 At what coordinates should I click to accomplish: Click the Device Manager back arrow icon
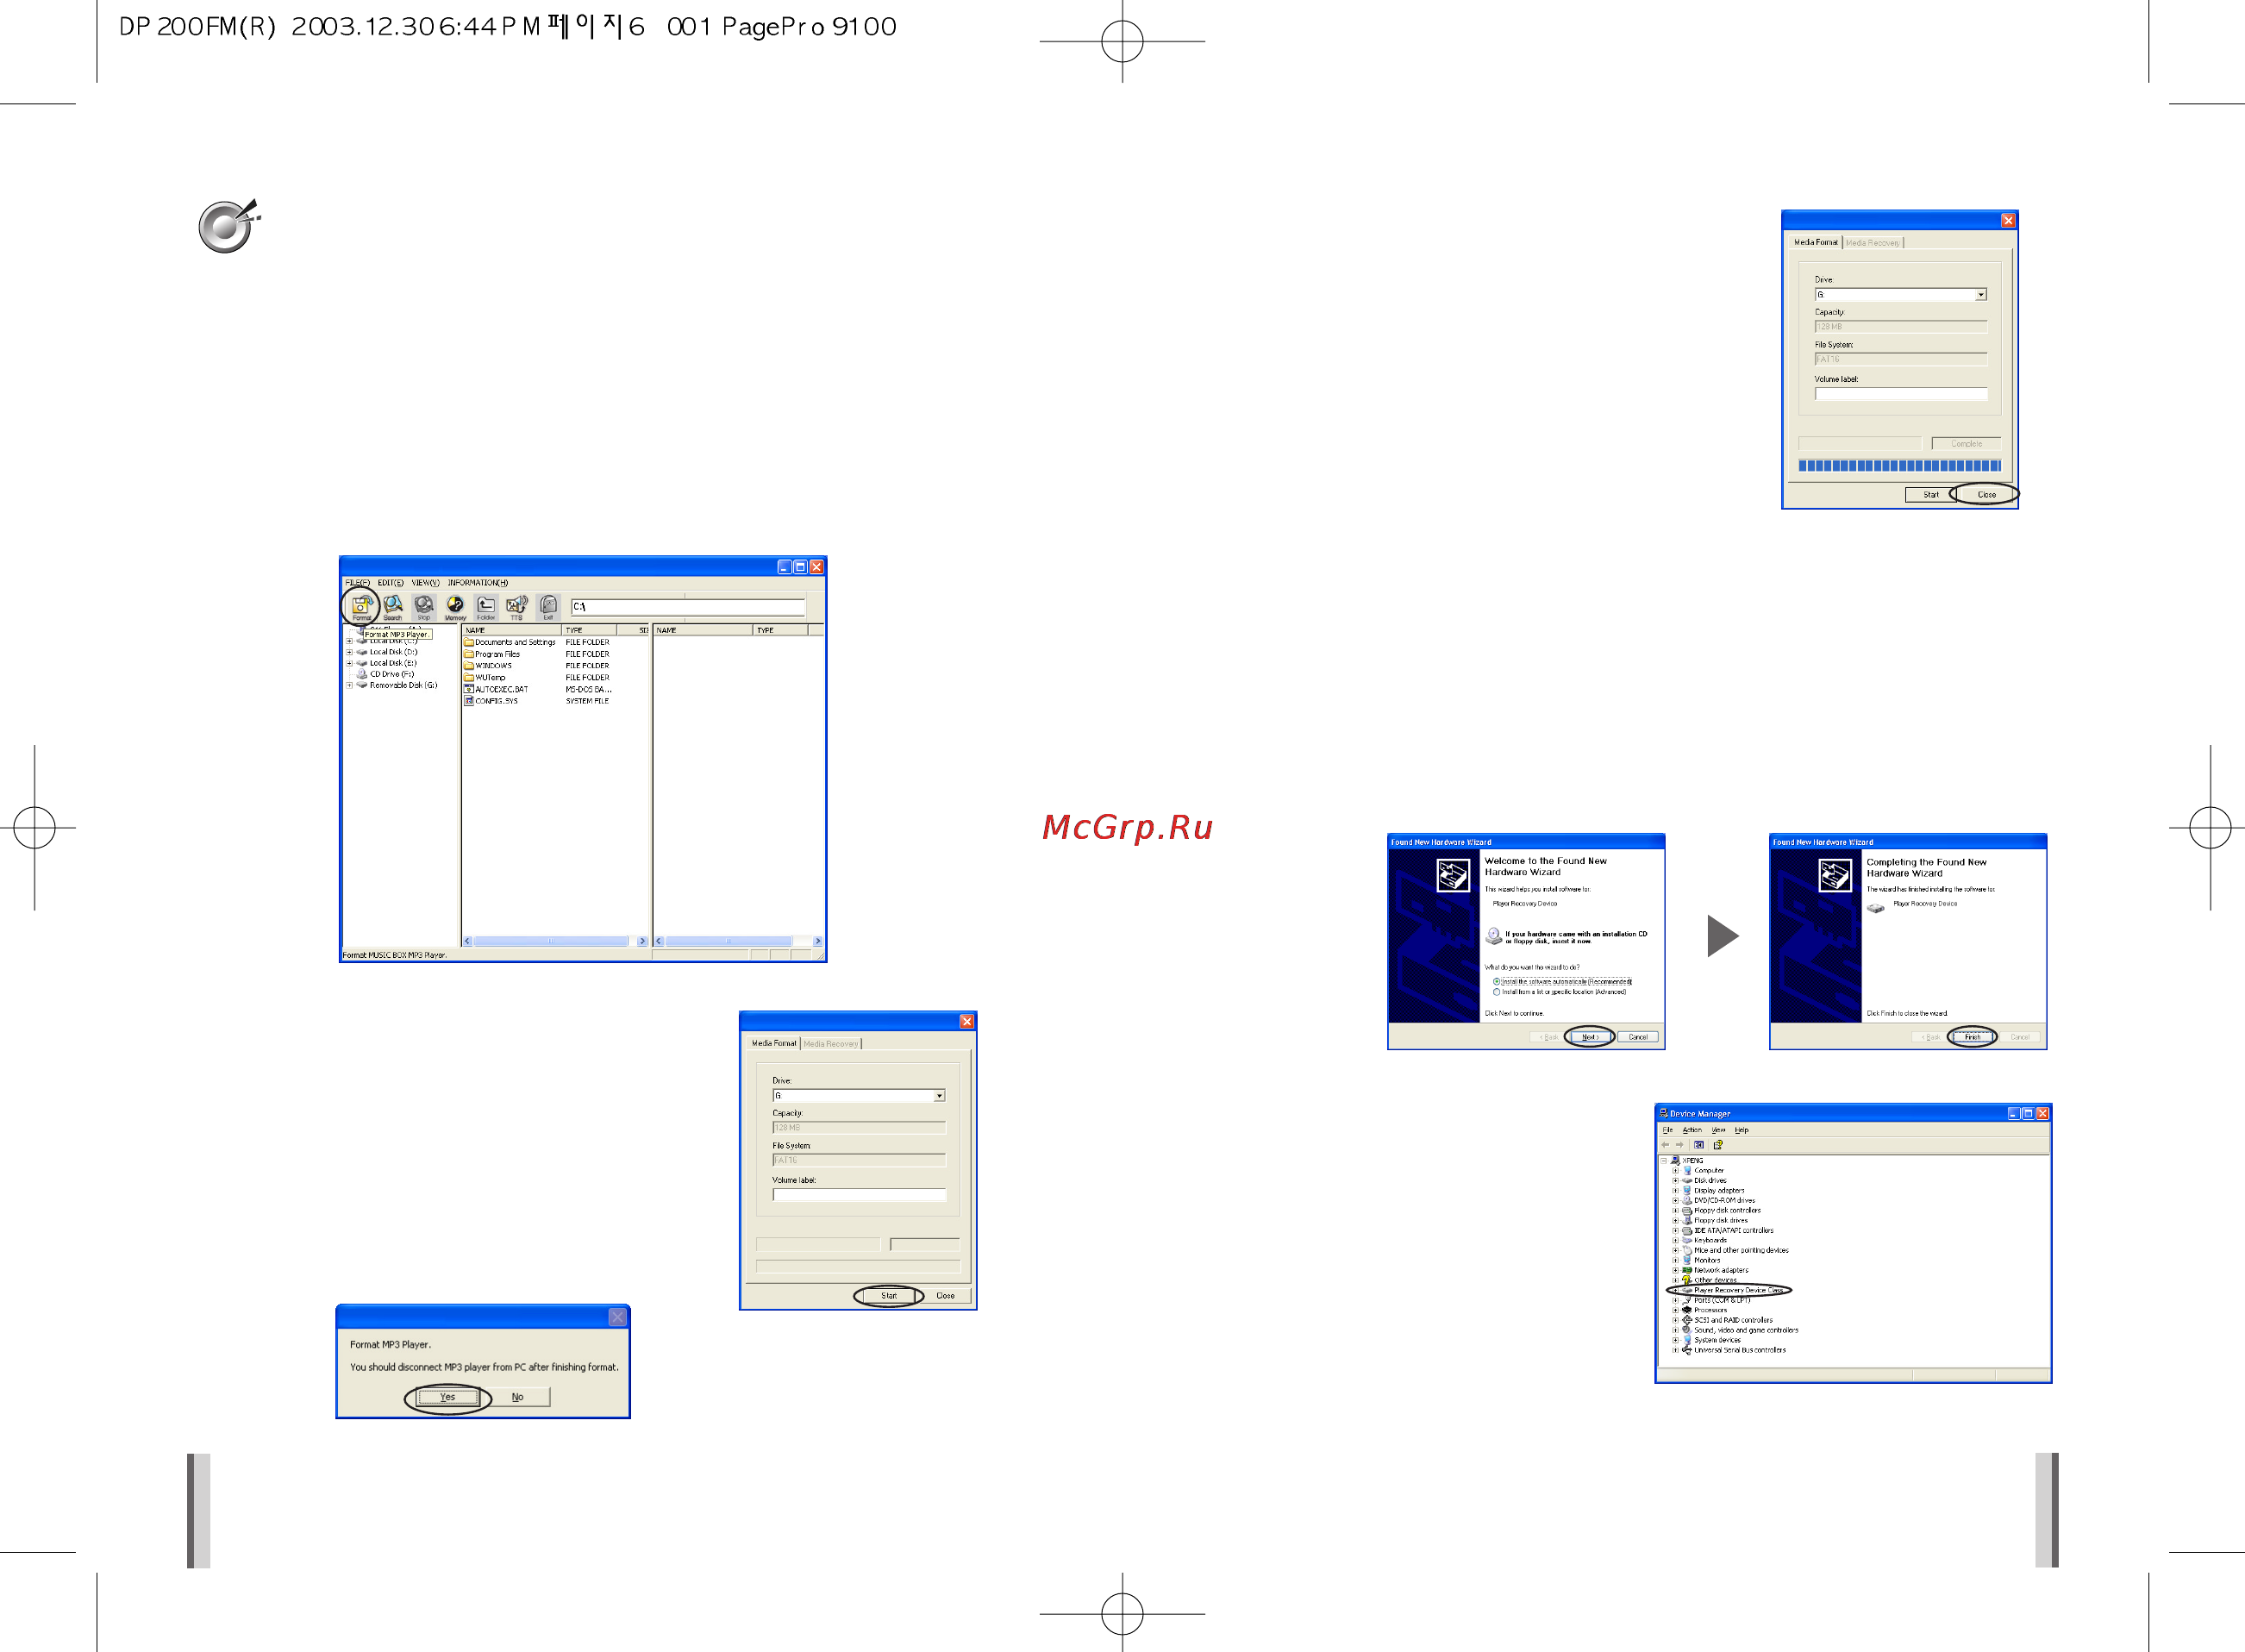(1665, 1144)
